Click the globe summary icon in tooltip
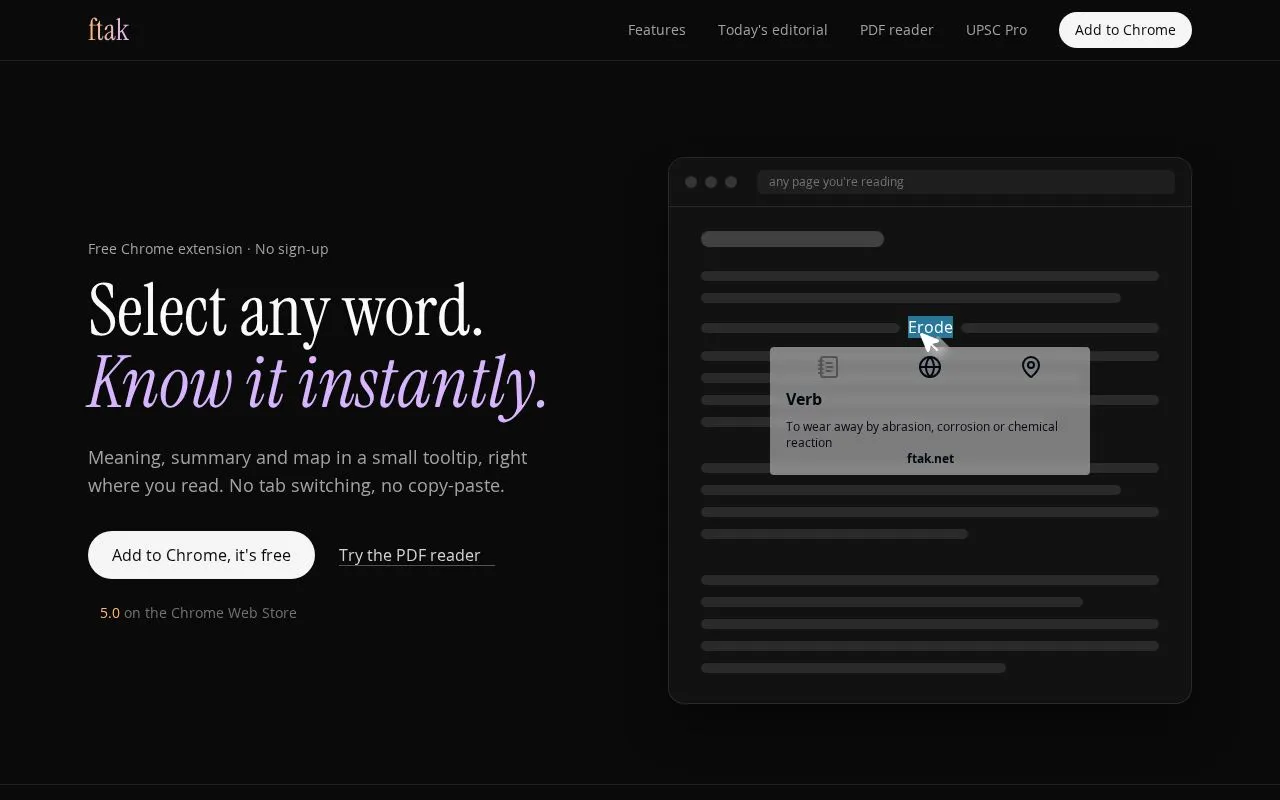1280x800 pixels. [x=930, y=367]
